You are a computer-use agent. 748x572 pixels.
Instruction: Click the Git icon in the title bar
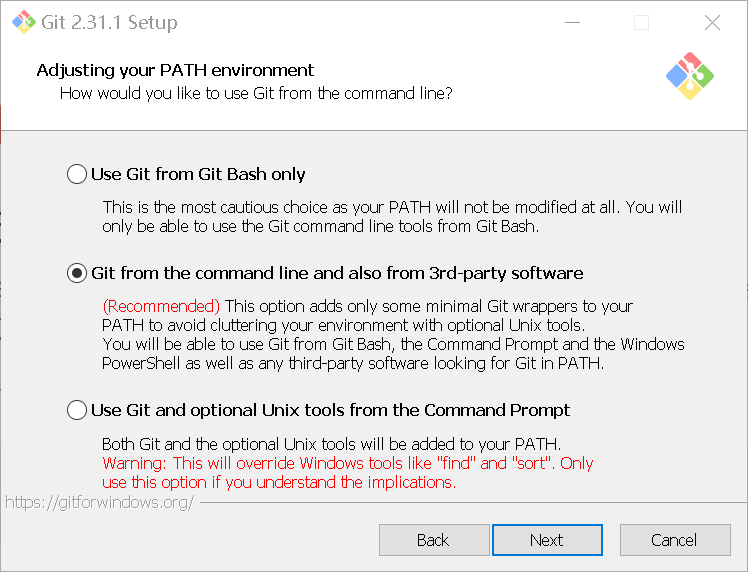pyautogui.click(x=23, y=22)
